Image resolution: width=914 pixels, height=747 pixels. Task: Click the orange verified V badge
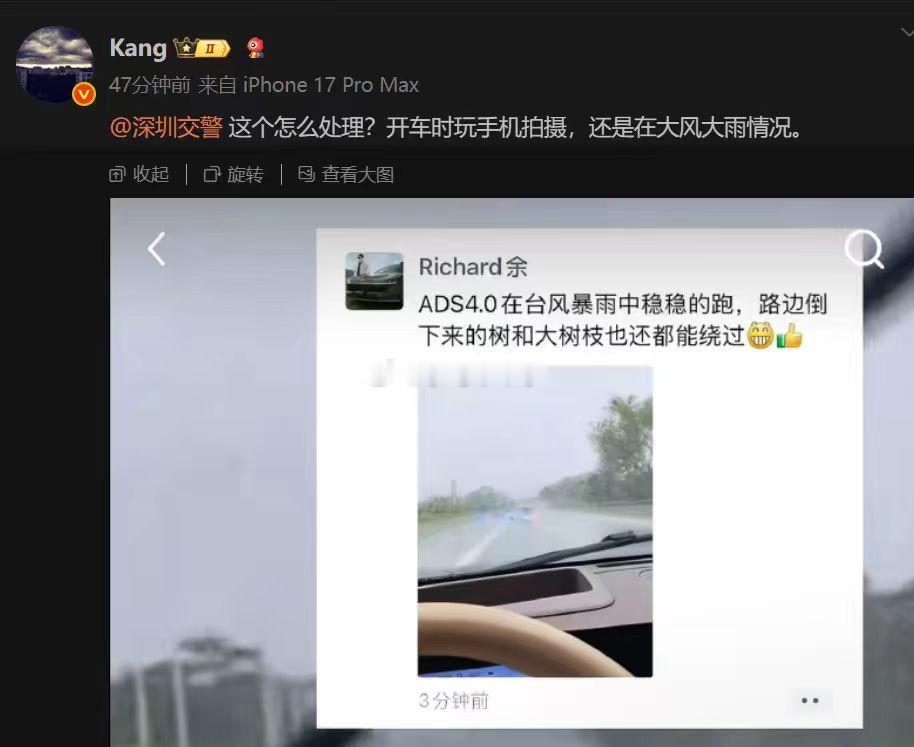[84, 94]
